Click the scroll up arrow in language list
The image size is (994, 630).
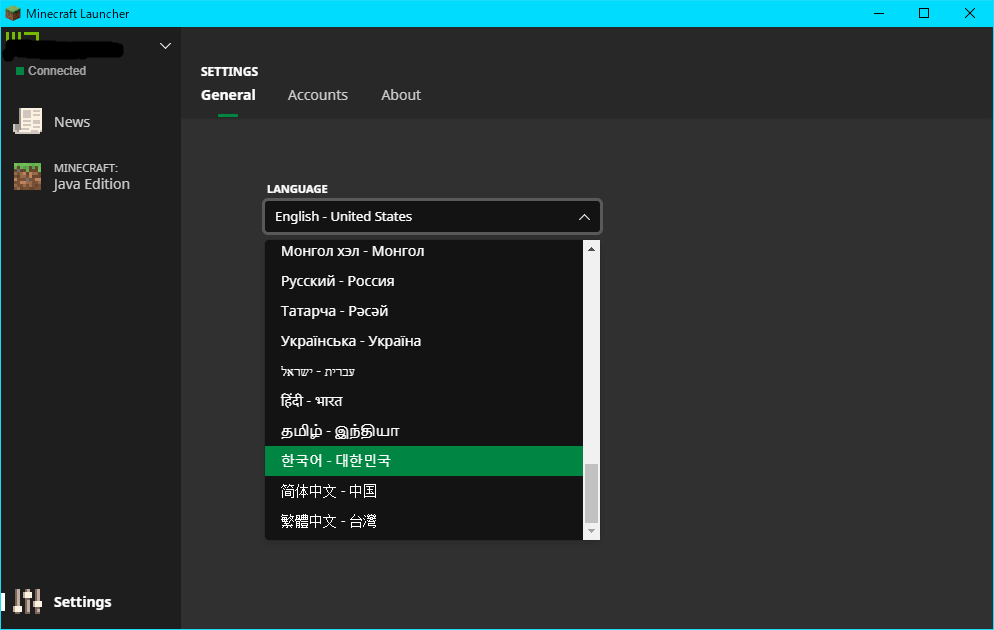pyautogui.click(x=591, y=249)
